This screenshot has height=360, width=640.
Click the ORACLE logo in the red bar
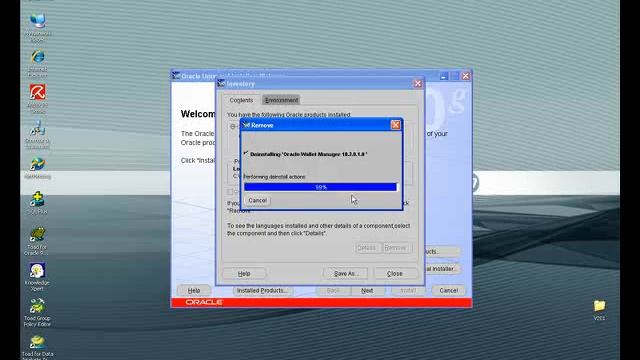(204, 302)
